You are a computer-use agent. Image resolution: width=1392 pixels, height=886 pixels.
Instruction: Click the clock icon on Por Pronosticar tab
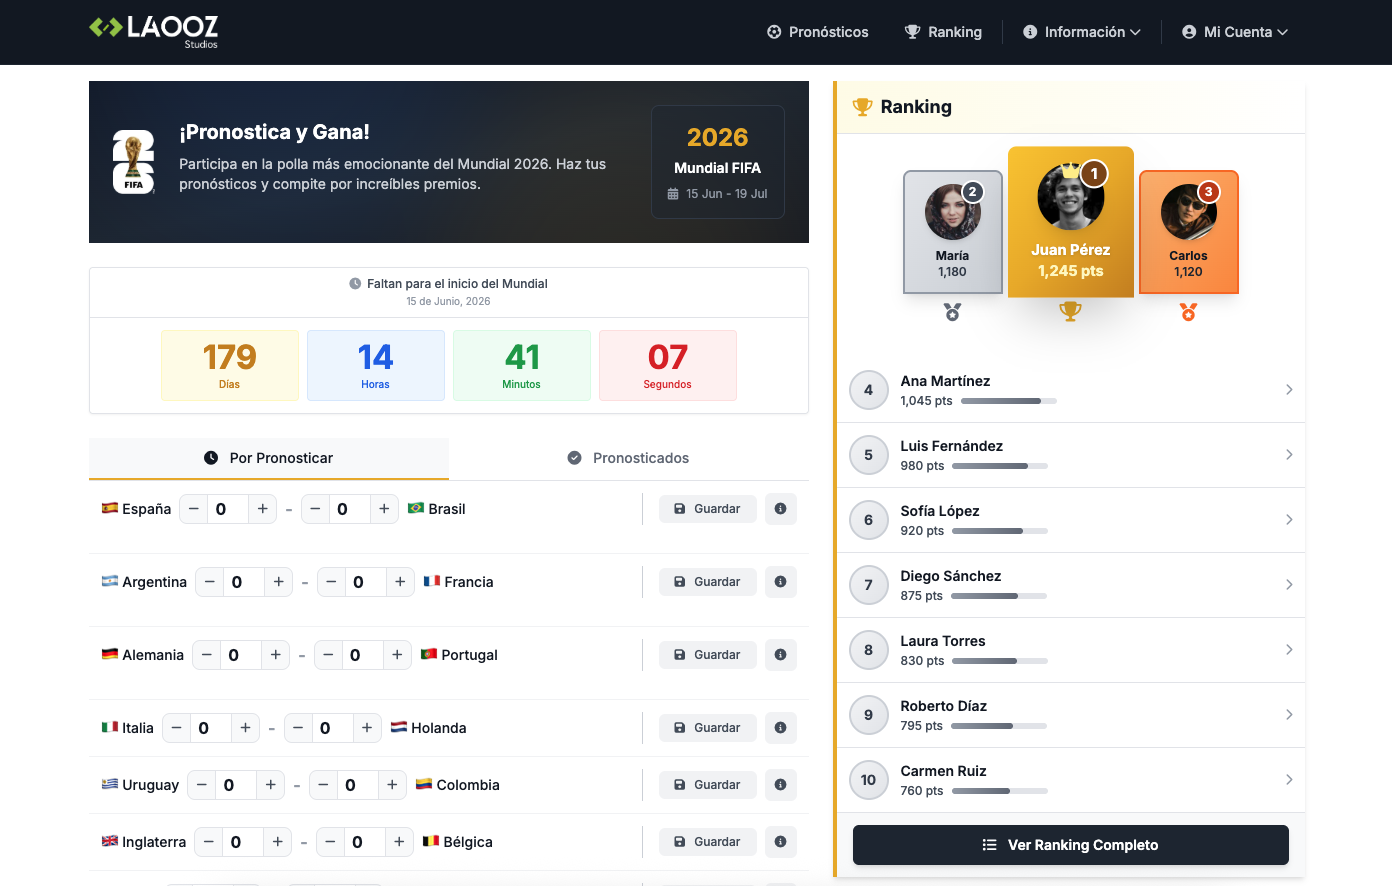[x=210, y=457]
